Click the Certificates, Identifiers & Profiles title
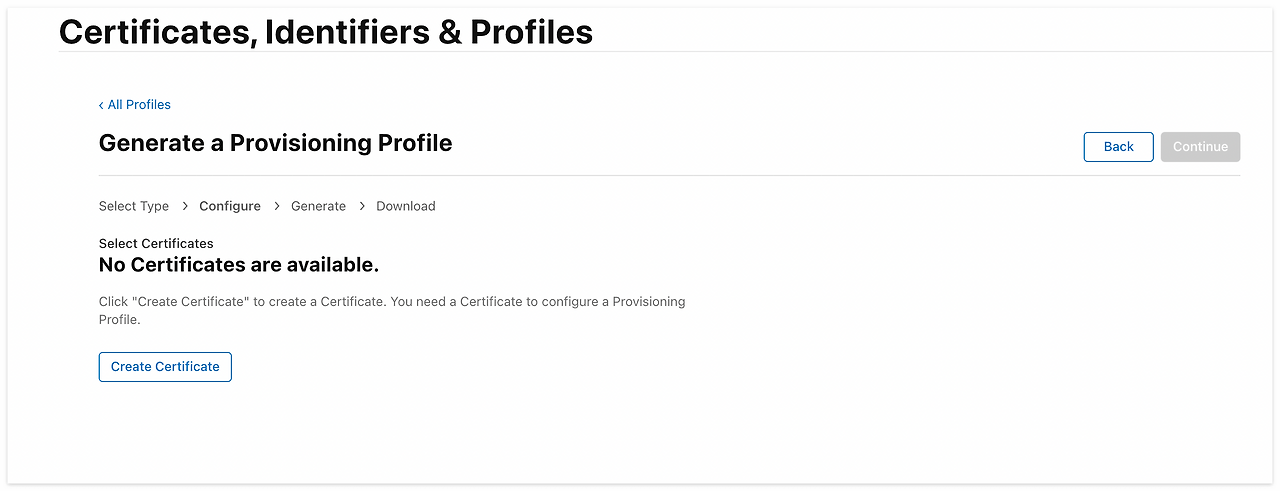This screenshot has height=491, width=1280. (x=326, y=31)
